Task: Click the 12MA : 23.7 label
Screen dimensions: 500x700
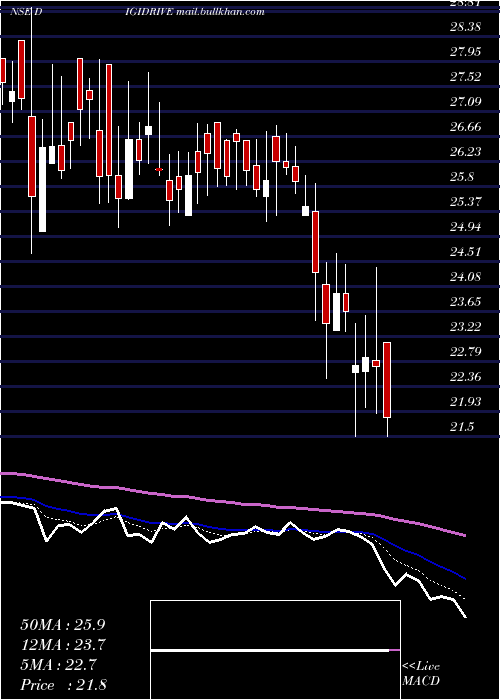Action: (x=63, y=645)
